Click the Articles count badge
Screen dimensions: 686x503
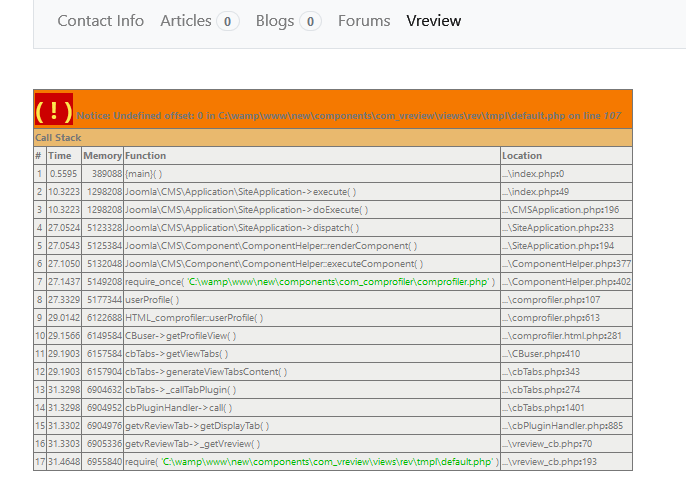(228, 21)
